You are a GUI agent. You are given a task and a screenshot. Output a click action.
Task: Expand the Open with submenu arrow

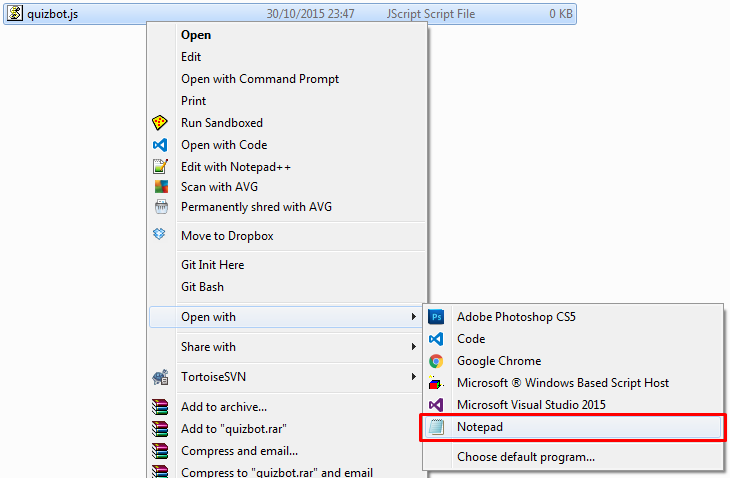pyautogui.click(x=413, y=317)
